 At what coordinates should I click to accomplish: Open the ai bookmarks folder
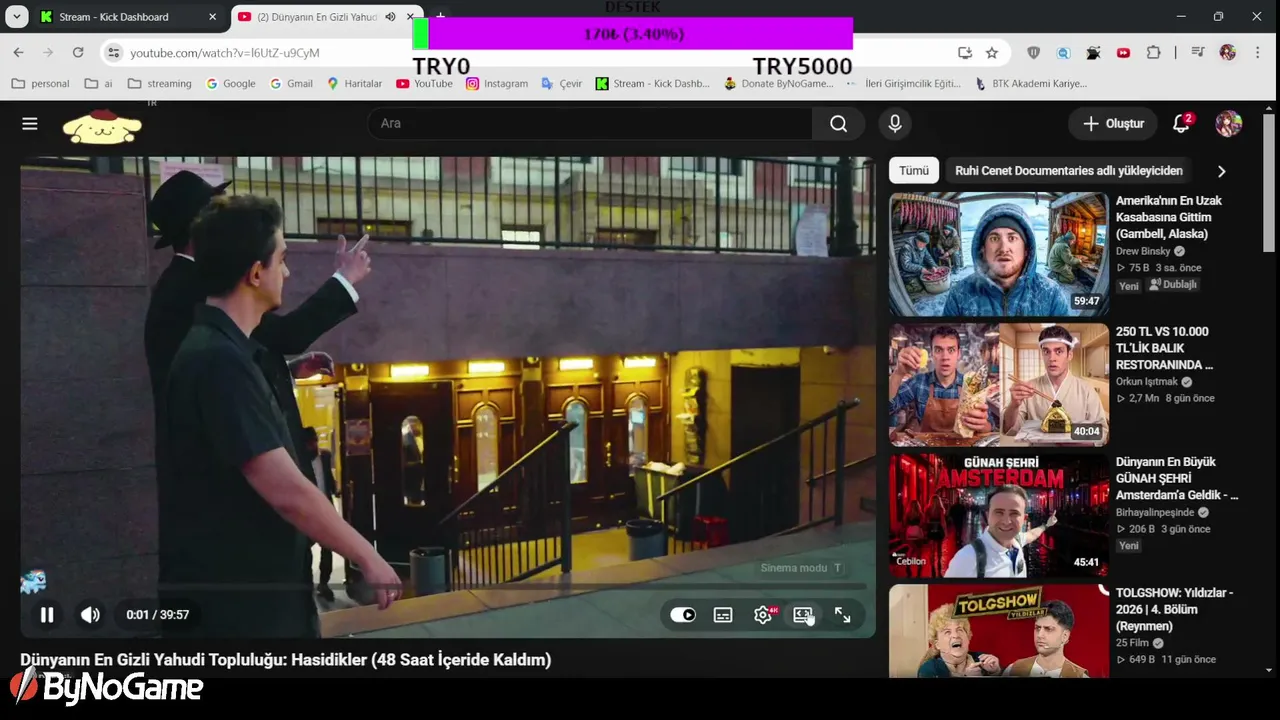pyautogui.click(x=99, y=84)
